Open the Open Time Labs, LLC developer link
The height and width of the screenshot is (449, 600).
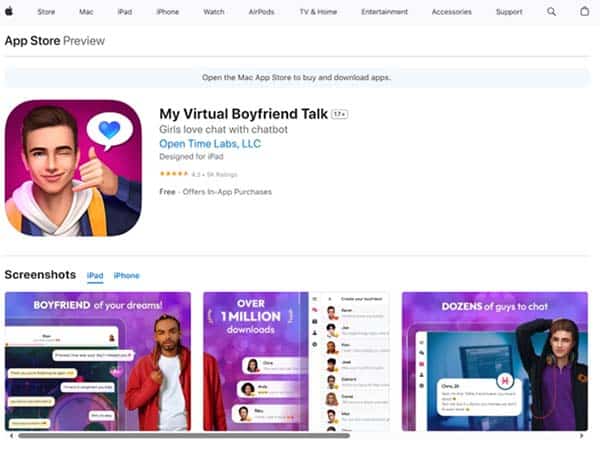[x=210, y=144]
